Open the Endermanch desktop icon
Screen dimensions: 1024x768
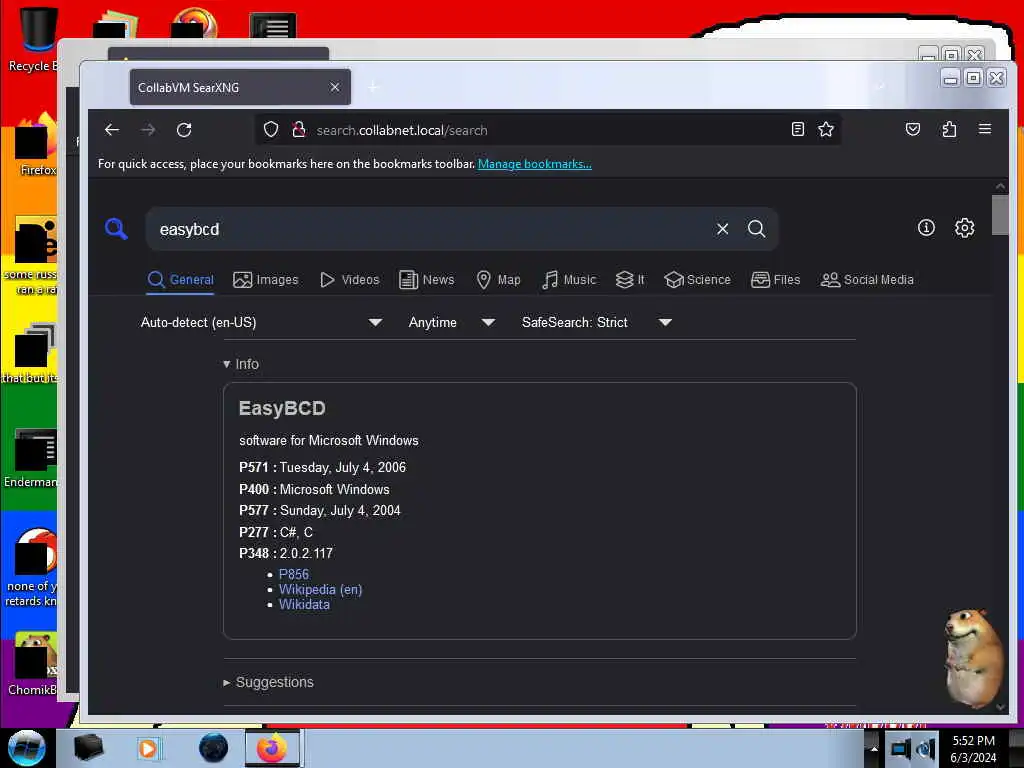[31, 458]
